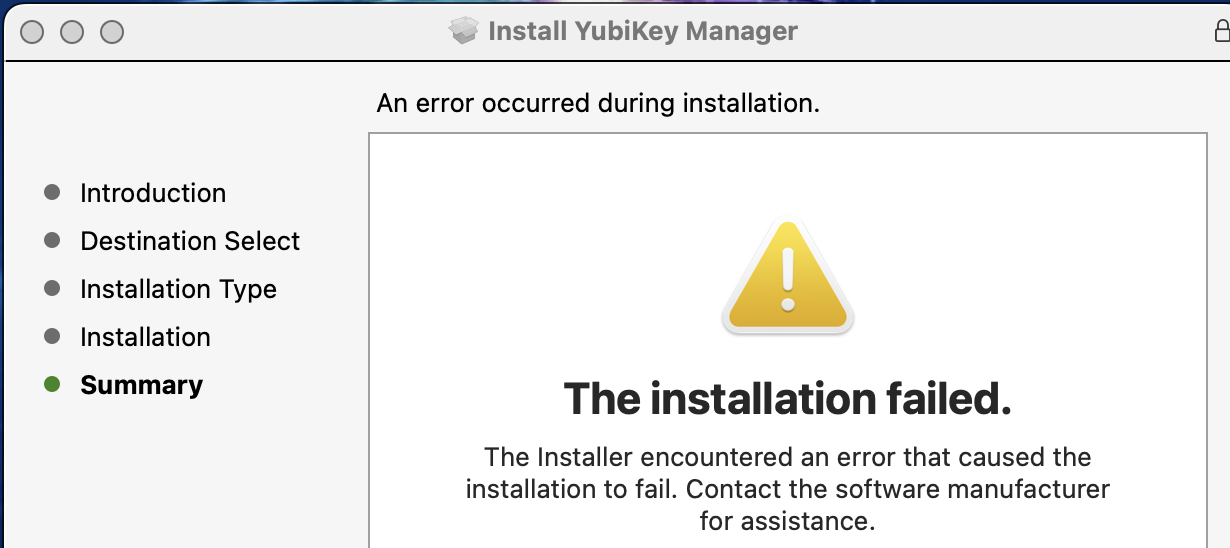Click the bullet next to Destination Select
This screenshot has height=548, width=1230.
53,241
